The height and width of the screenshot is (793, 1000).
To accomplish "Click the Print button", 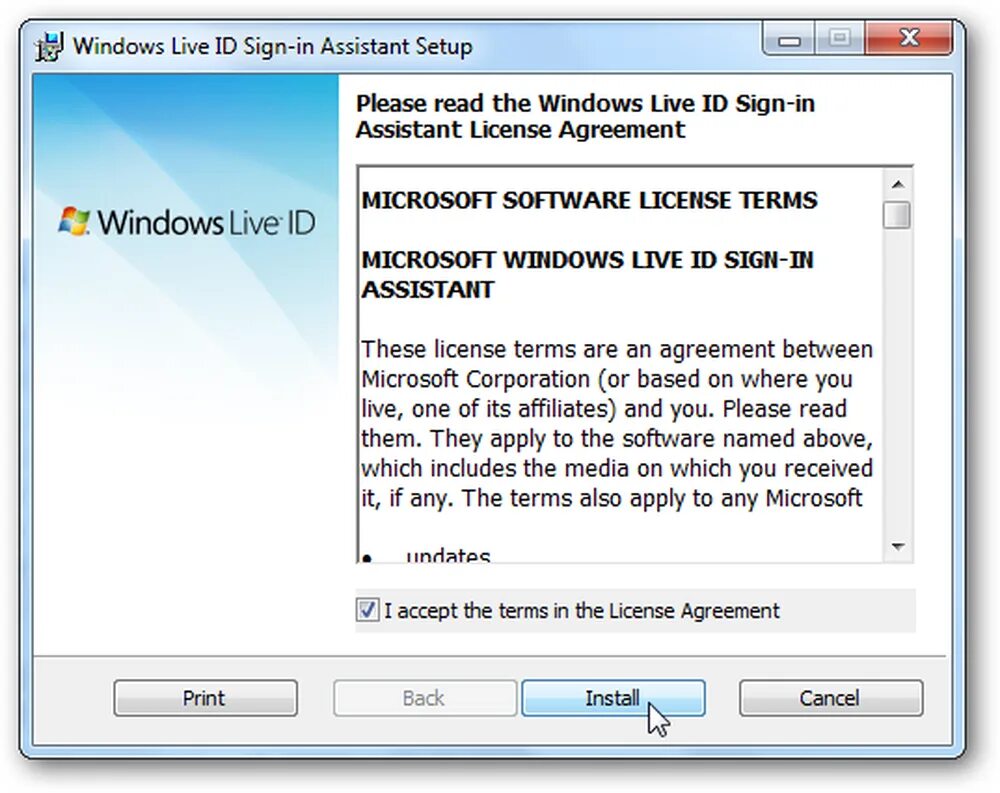I will tap(205, 698).
